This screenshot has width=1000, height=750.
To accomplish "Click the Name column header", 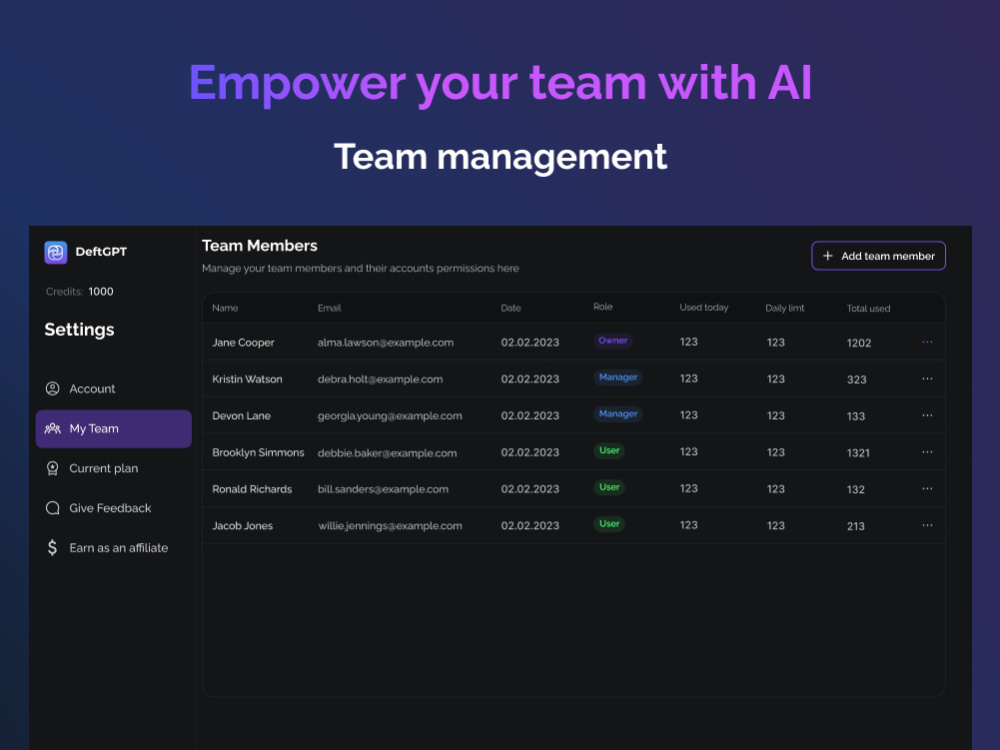I will tap(225, 308).
